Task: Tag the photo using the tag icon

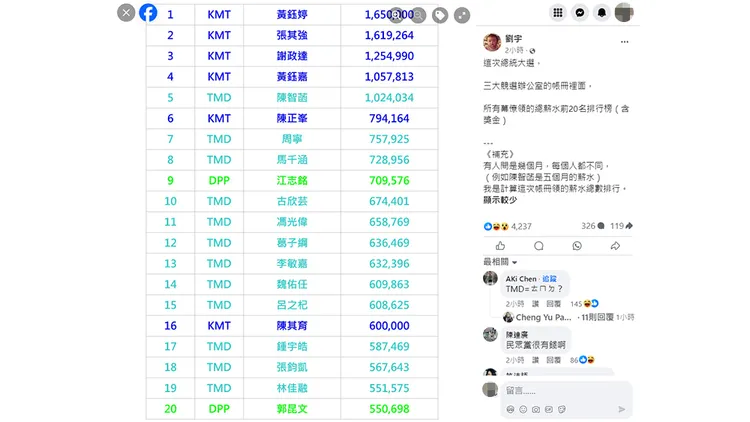Action: (x=440, y=15)
